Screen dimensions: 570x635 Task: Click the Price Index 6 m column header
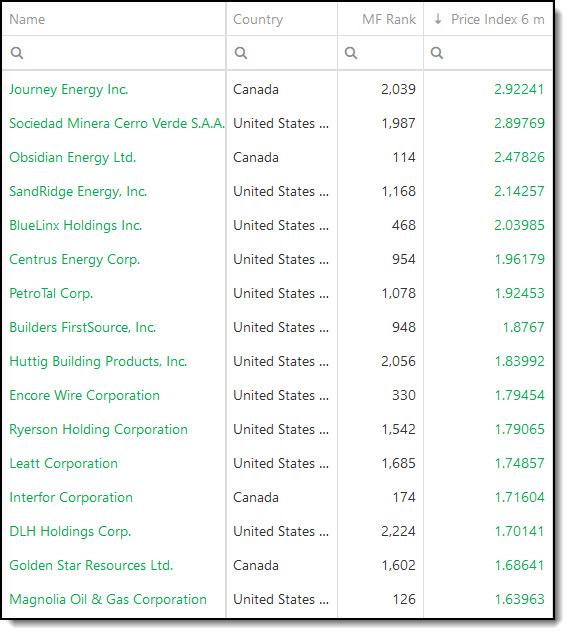[497, 19]
